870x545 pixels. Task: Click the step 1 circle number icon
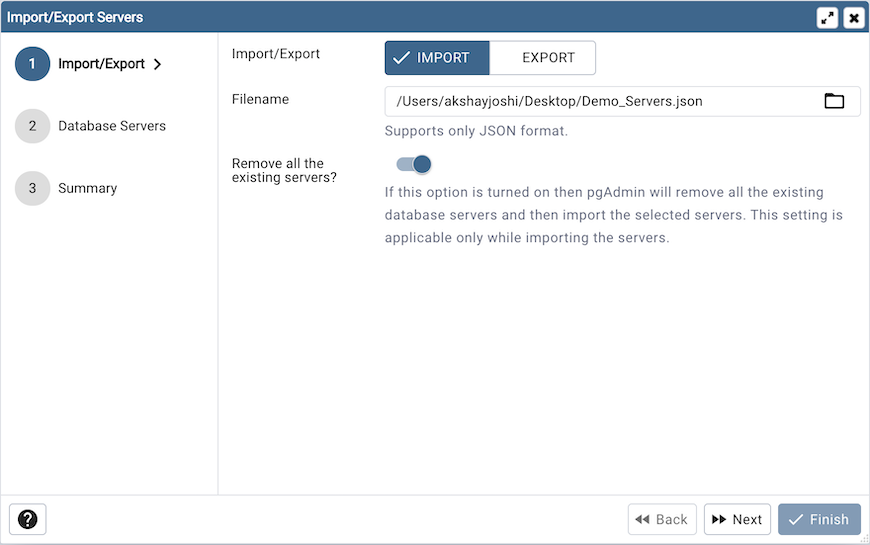point(32,64)
